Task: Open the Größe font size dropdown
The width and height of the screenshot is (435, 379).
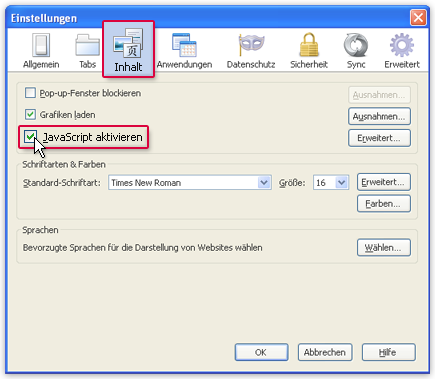Action: click(x=331, y=183)
